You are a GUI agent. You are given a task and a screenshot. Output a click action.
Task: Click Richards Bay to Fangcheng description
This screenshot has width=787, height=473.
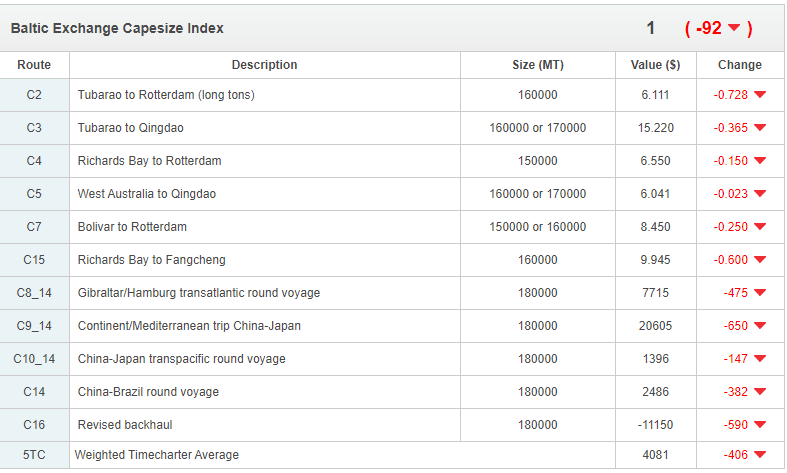[152, 260]
